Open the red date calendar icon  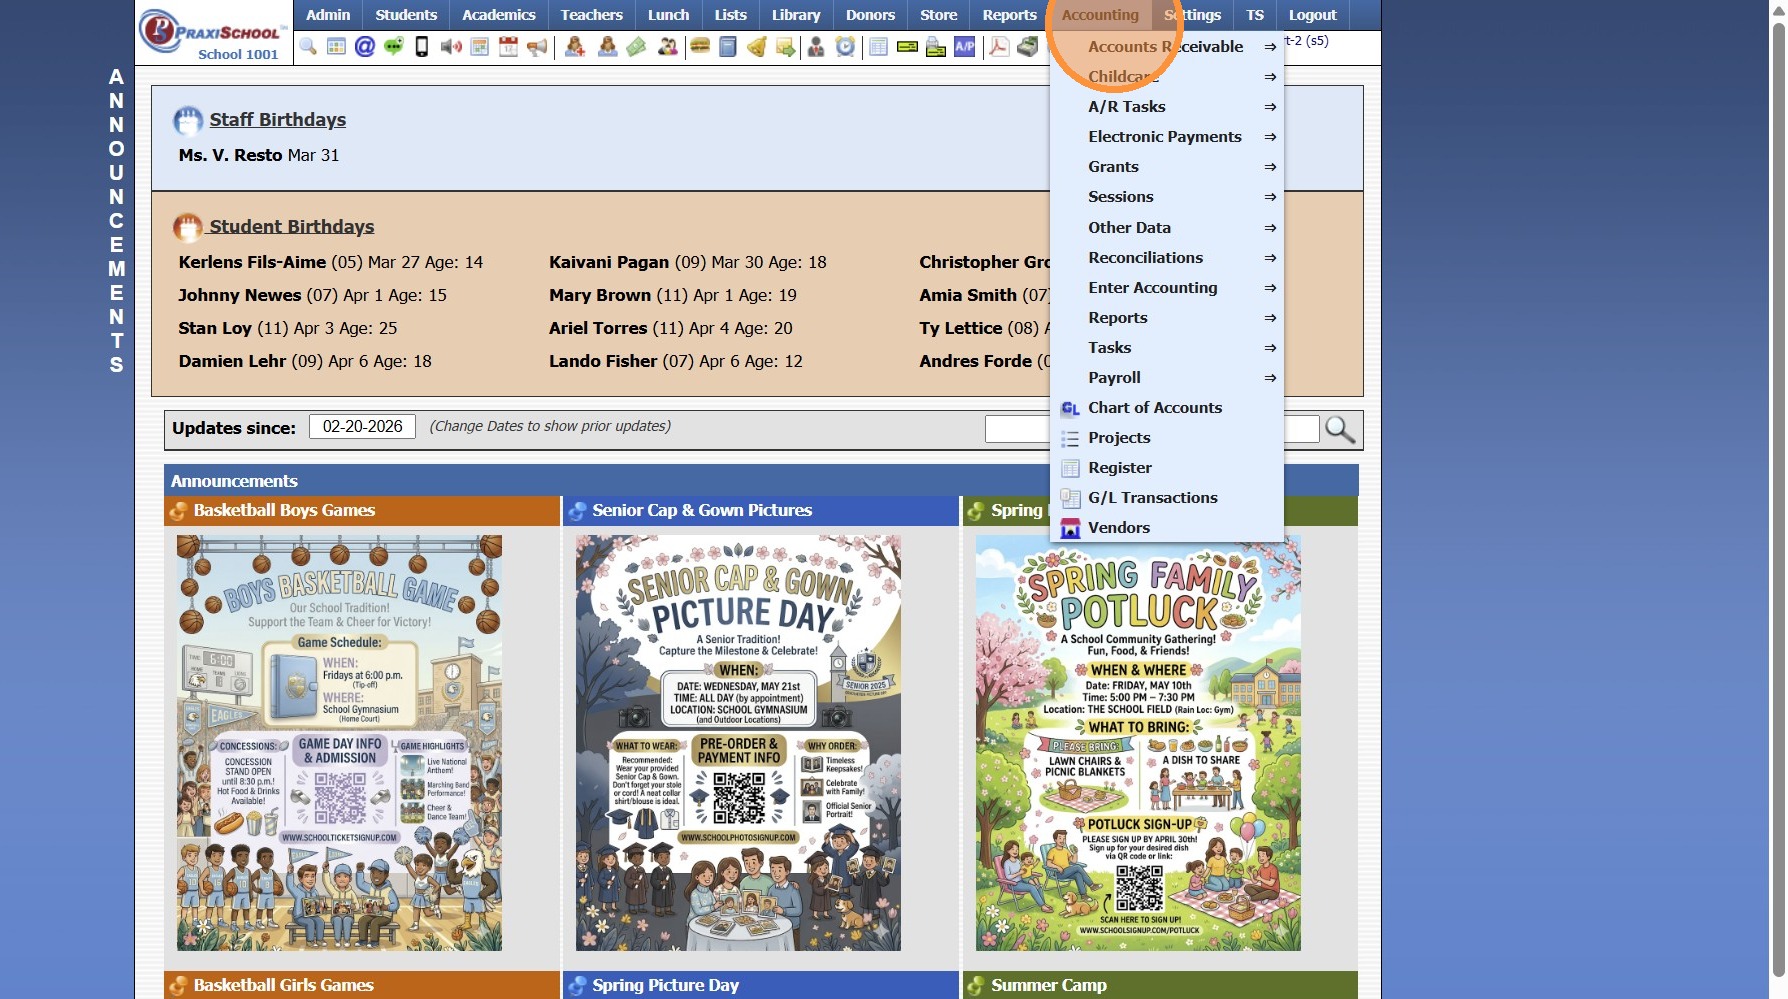click(x=508, y=47)
